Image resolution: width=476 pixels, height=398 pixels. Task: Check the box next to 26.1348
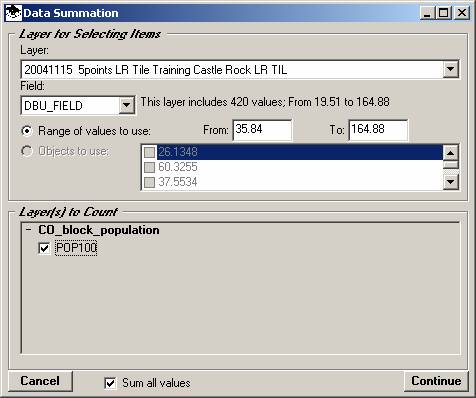(149, 152)
